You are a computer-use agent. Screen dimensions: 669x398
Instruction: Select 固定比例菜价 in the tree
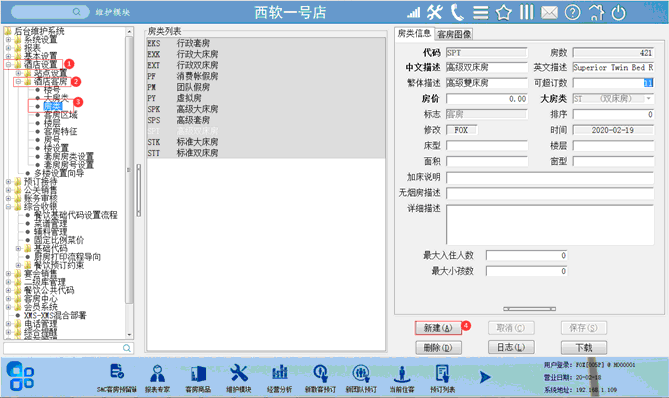click(59, 240)
